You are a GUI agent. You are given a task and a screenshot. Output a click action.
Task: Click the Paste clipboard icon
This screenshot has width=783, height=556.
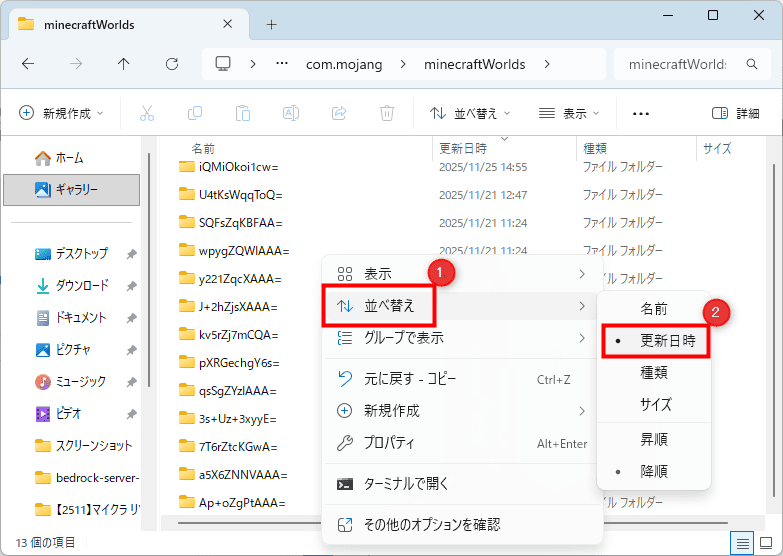point(243,113)
